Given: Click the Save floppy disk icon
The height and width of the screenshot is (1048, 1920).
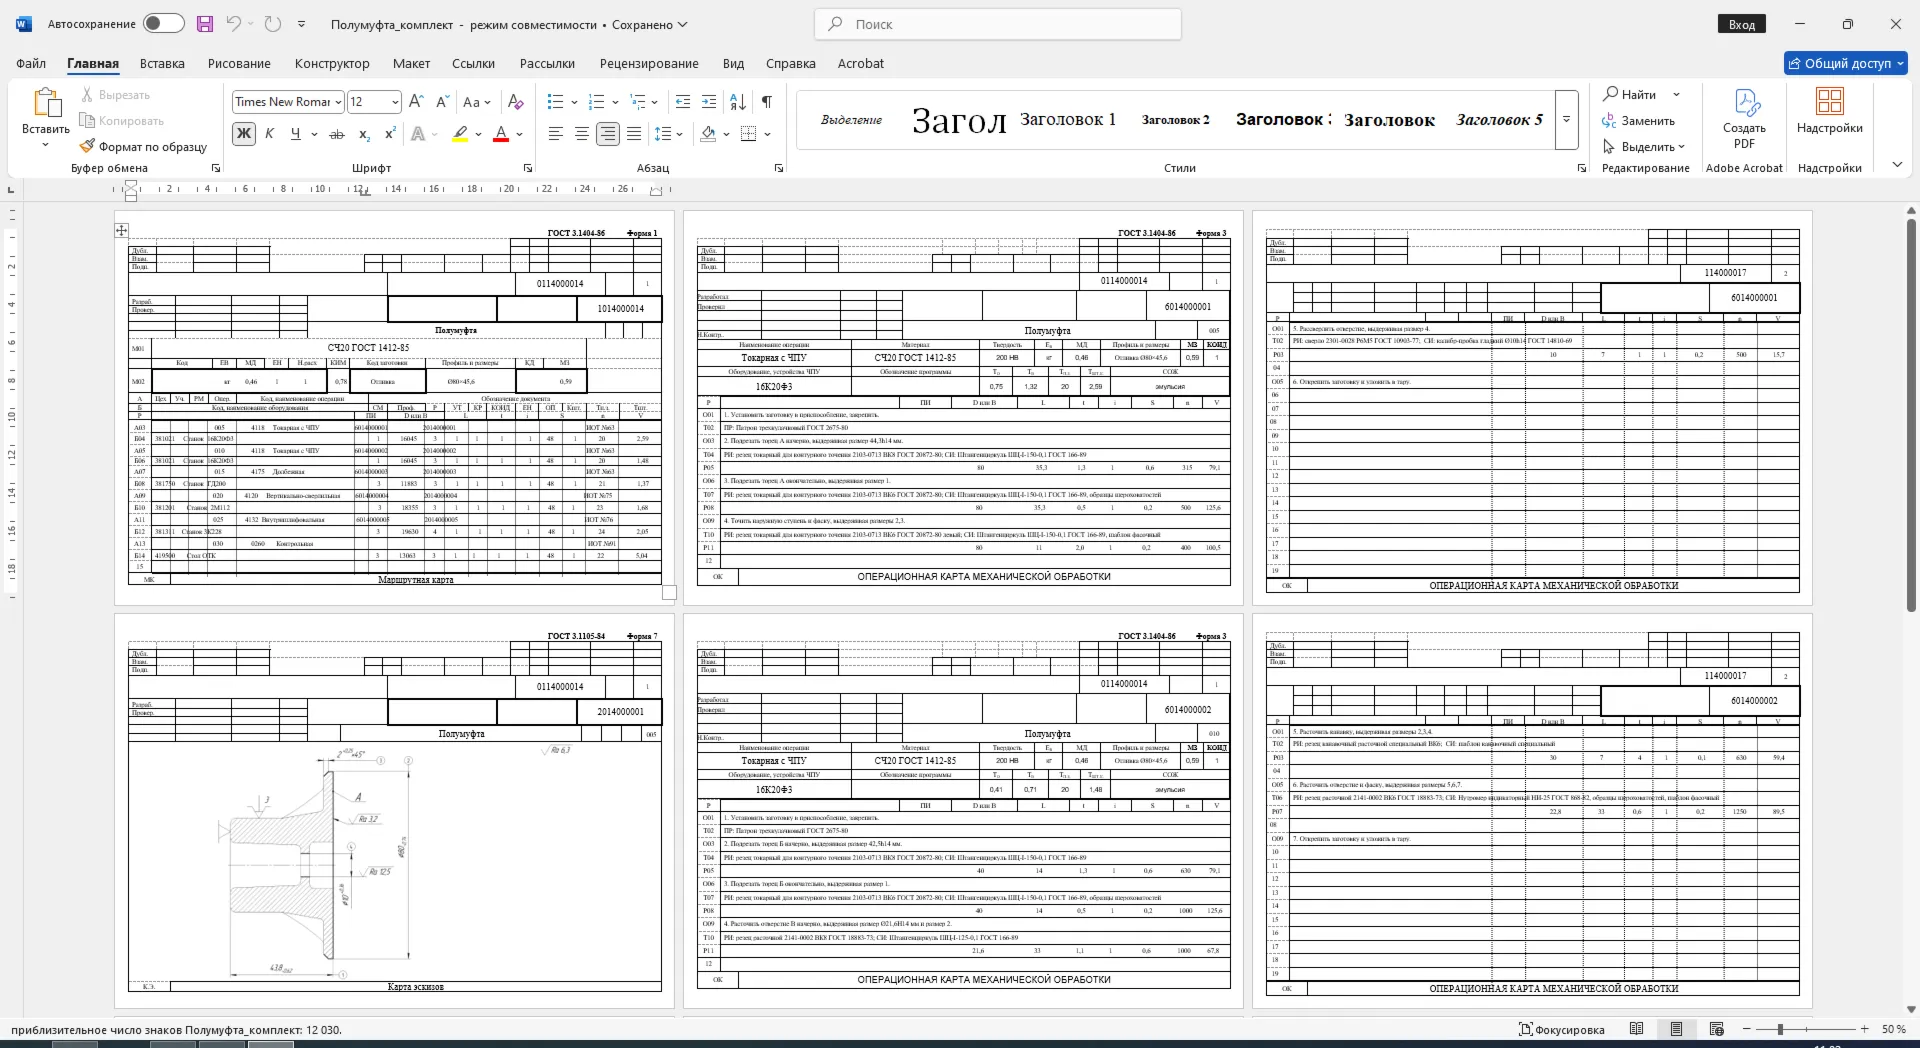Looking at the screenshot, I should pos(205,24).
